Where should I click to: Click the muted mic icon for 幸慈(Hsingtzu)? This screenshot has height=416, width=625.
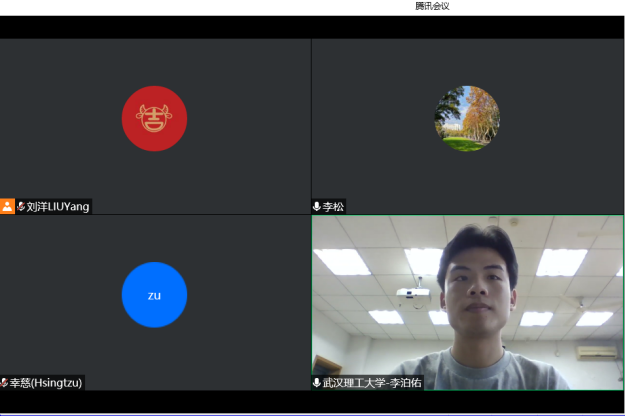pyautogui.click(x=4, y=383)
